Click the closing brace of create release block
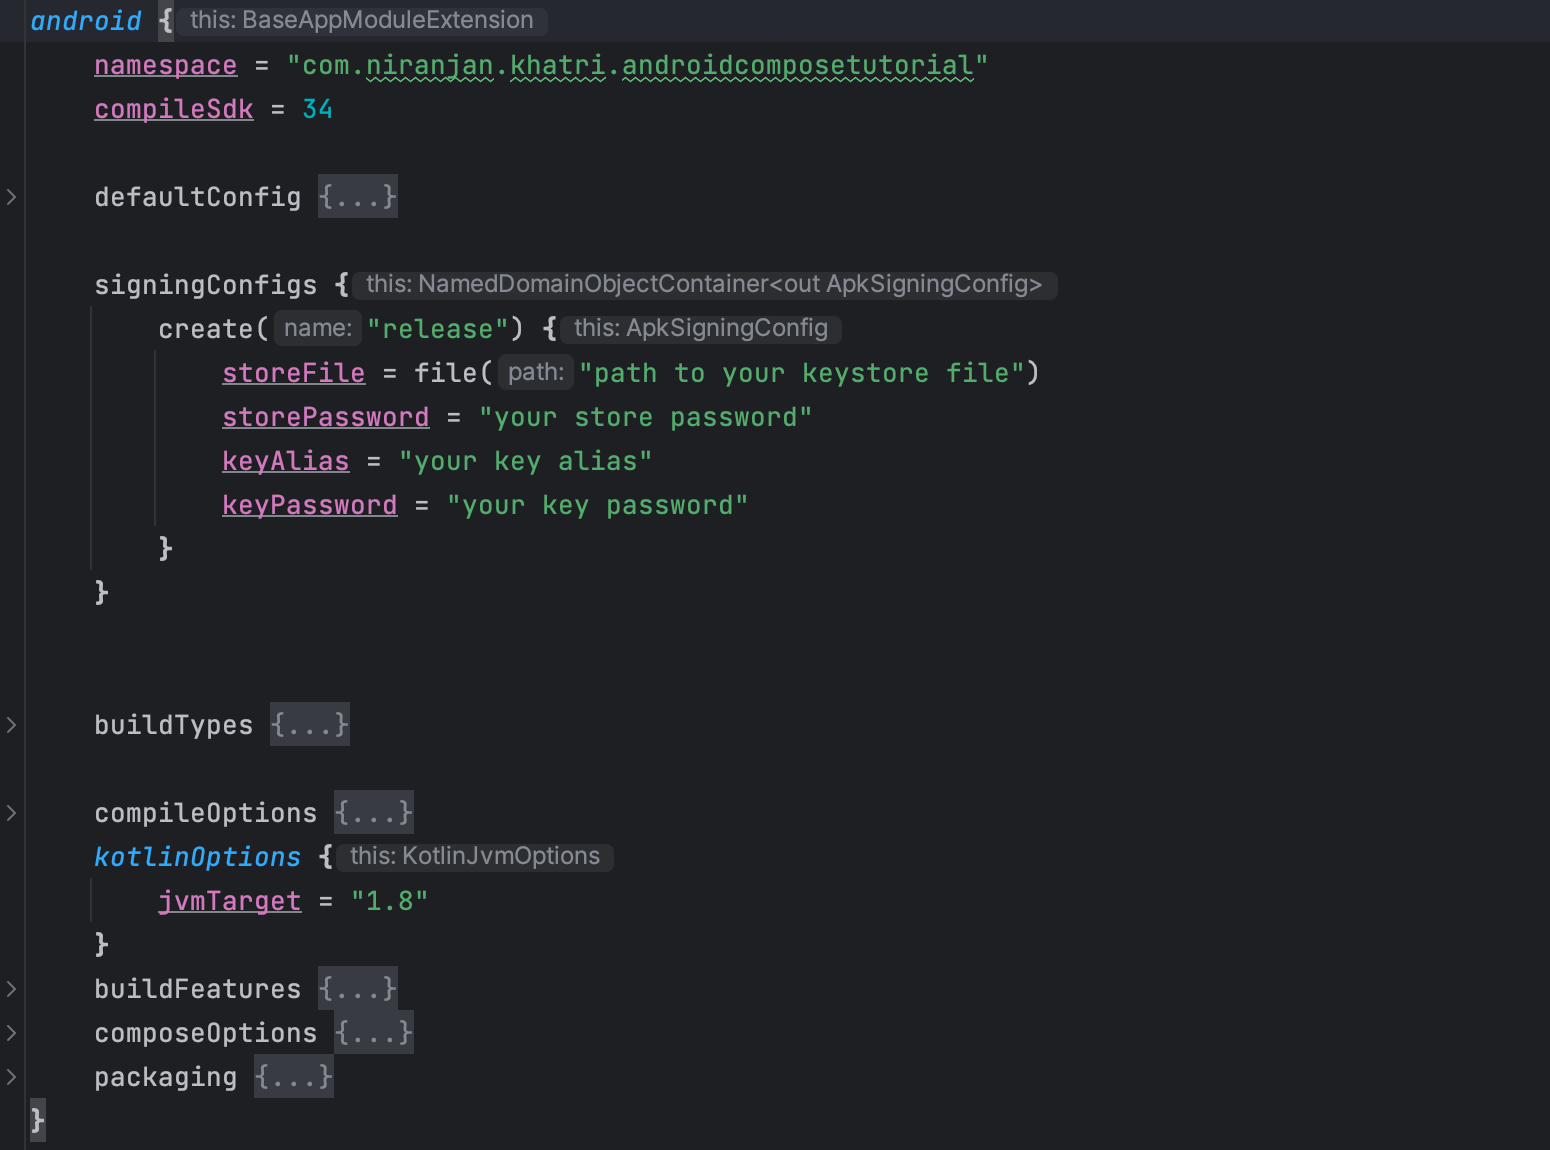1550x1150 pixels. pyautogui.click(x=166, y=549)
